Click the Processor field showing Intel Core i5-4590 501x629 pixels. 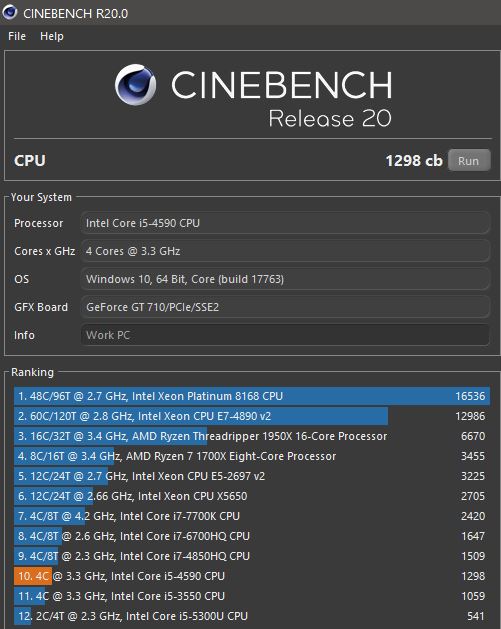pos(285,223)
